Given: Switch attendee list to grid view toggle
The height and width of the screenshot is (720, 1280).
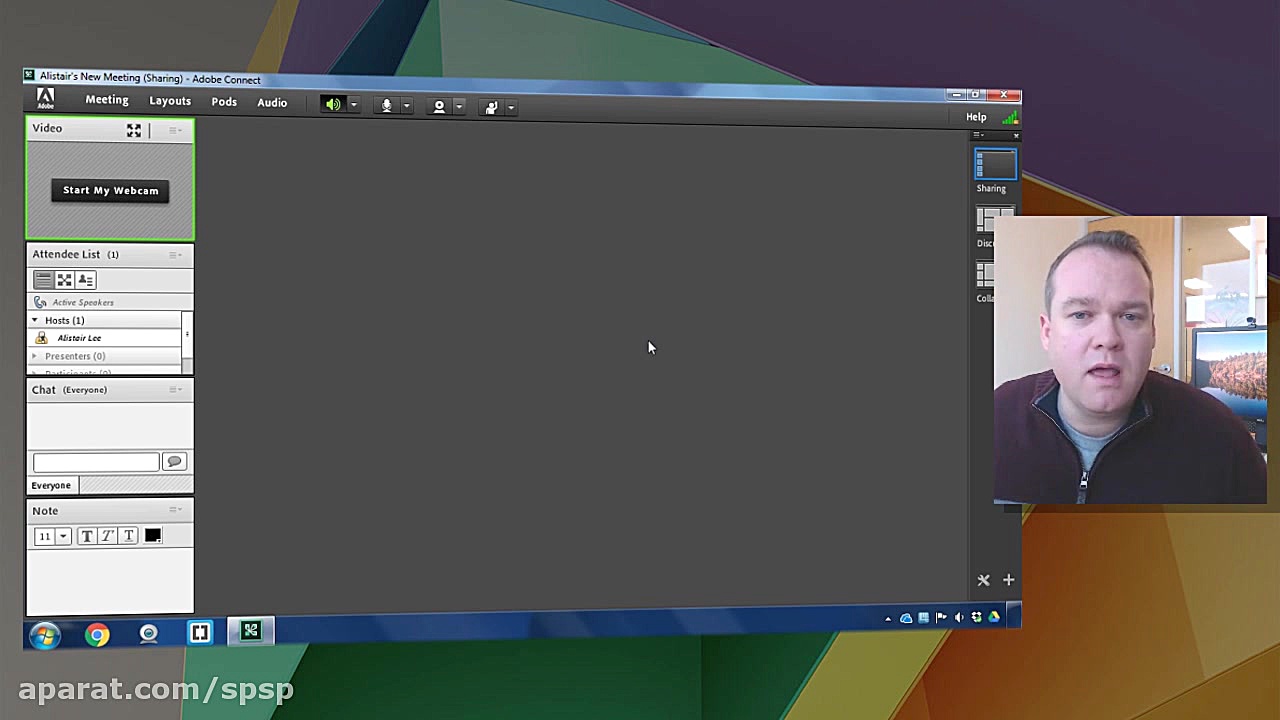Looking at the screenshot, I should pyautogui.click(x=64, y=280).
